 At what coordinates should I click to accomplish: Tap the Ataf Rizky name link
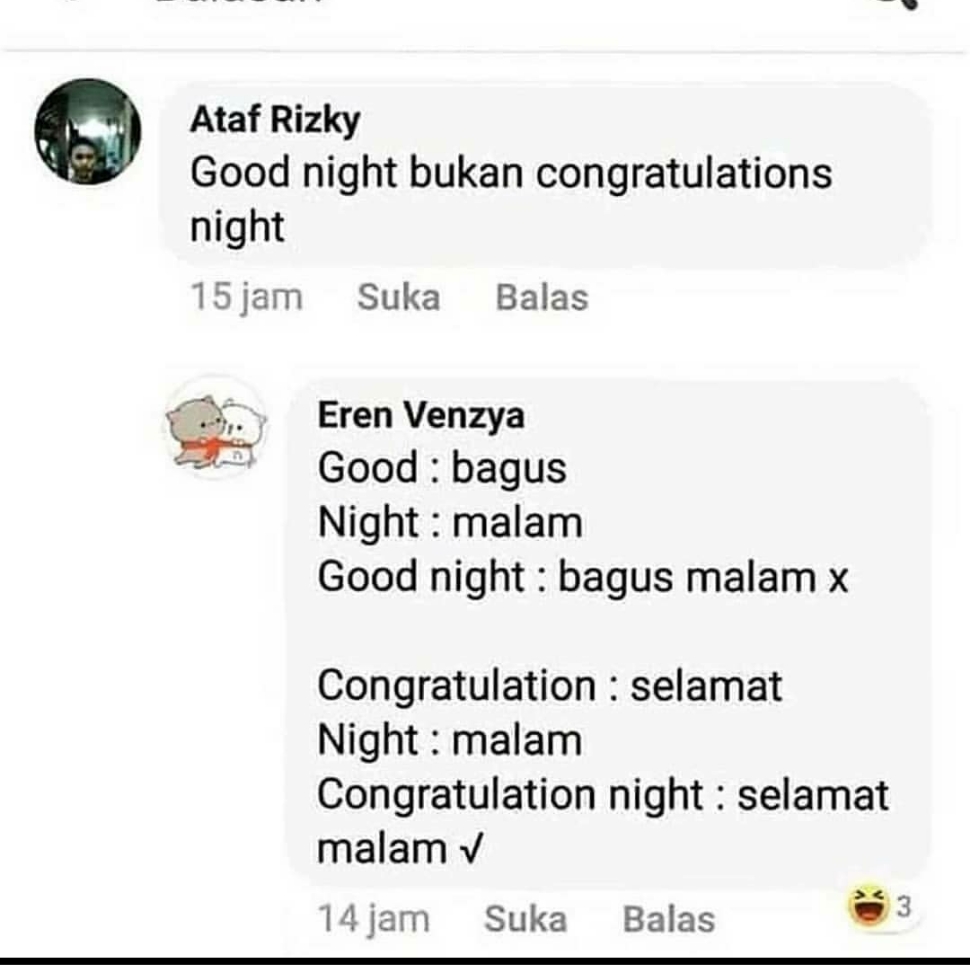pyautogui.click(x=275, y=119)
